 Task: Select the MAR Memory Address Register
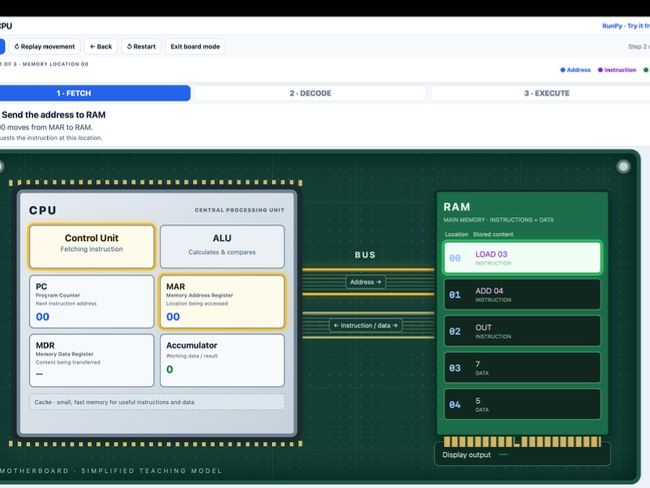[222, 302]
